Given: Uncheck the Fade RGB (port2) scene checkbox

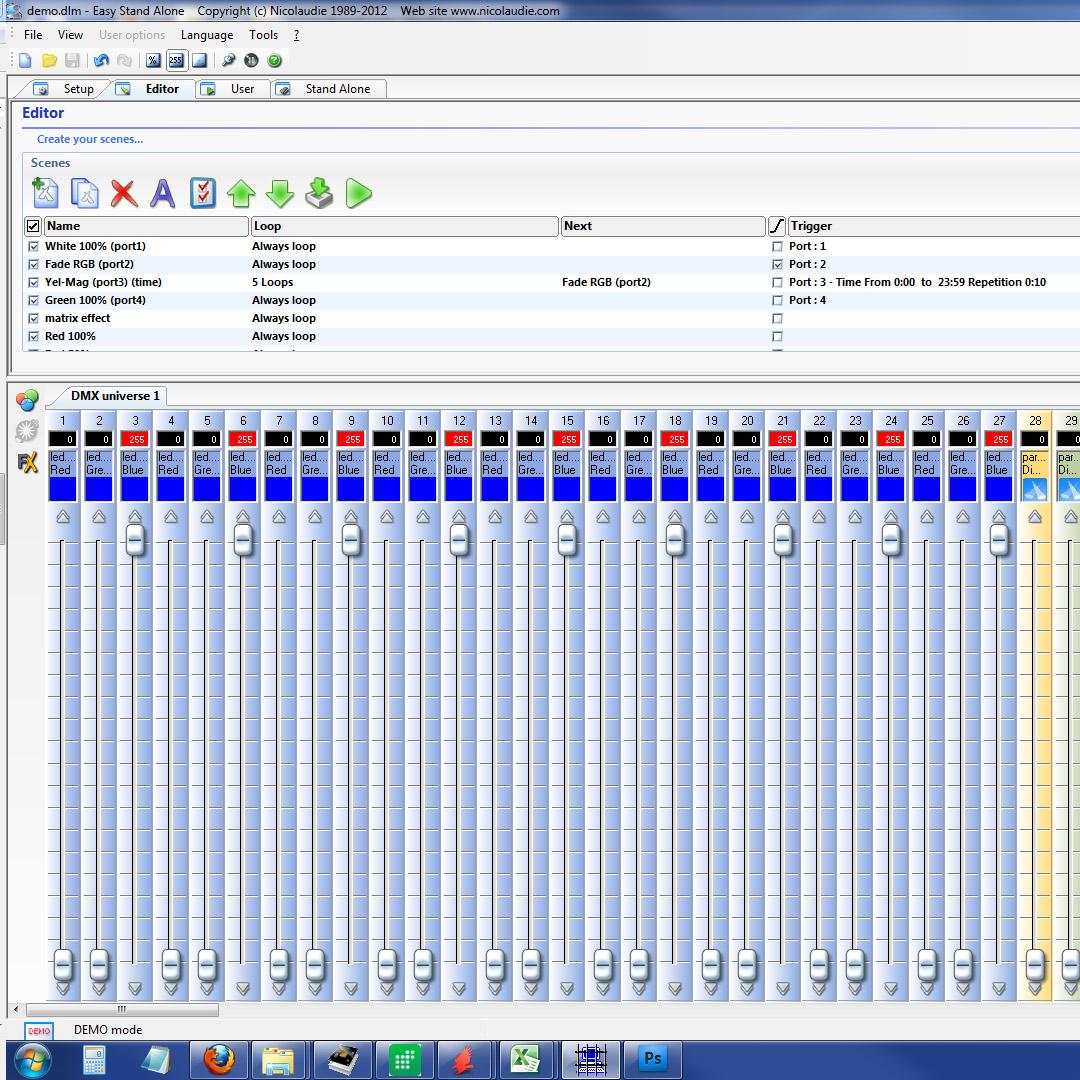Looking at the screenshot, I should (33, 264).
